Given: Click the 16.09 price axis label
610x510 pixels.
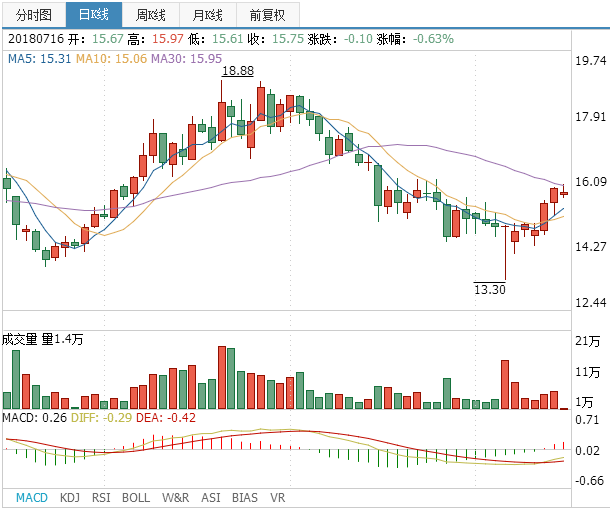Looking at the screenshot, I should pyautogui.click(x=591, y=182).
